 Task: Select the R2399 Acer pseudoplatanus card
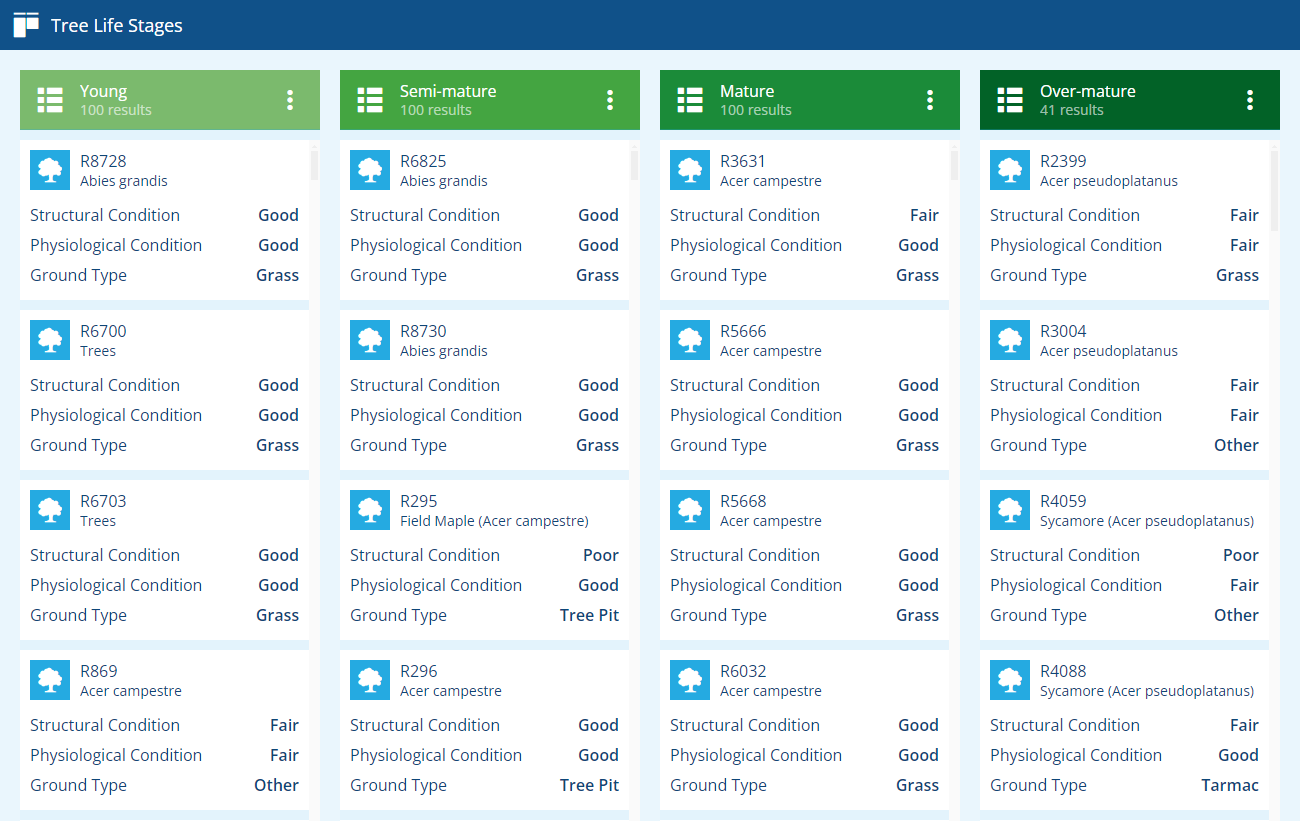(x=1124, y=220)
